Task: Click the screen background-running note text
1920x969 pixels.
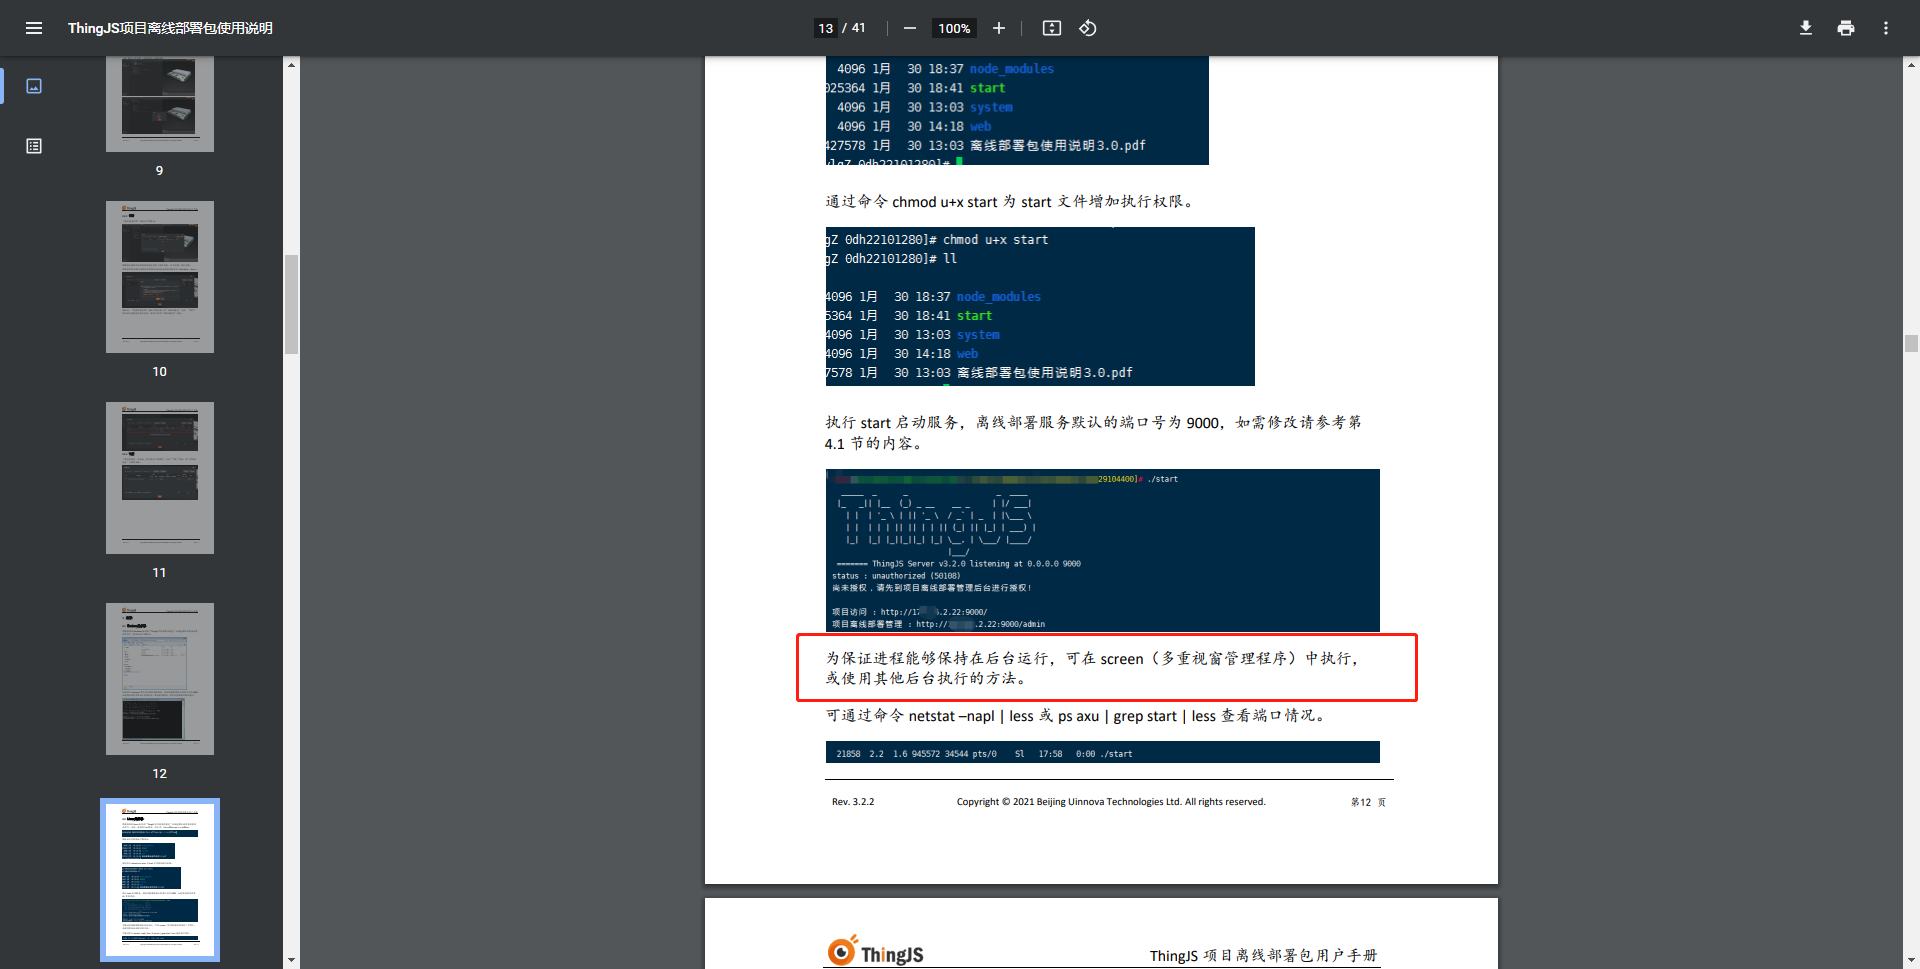Action: [x=1093, y=668]
